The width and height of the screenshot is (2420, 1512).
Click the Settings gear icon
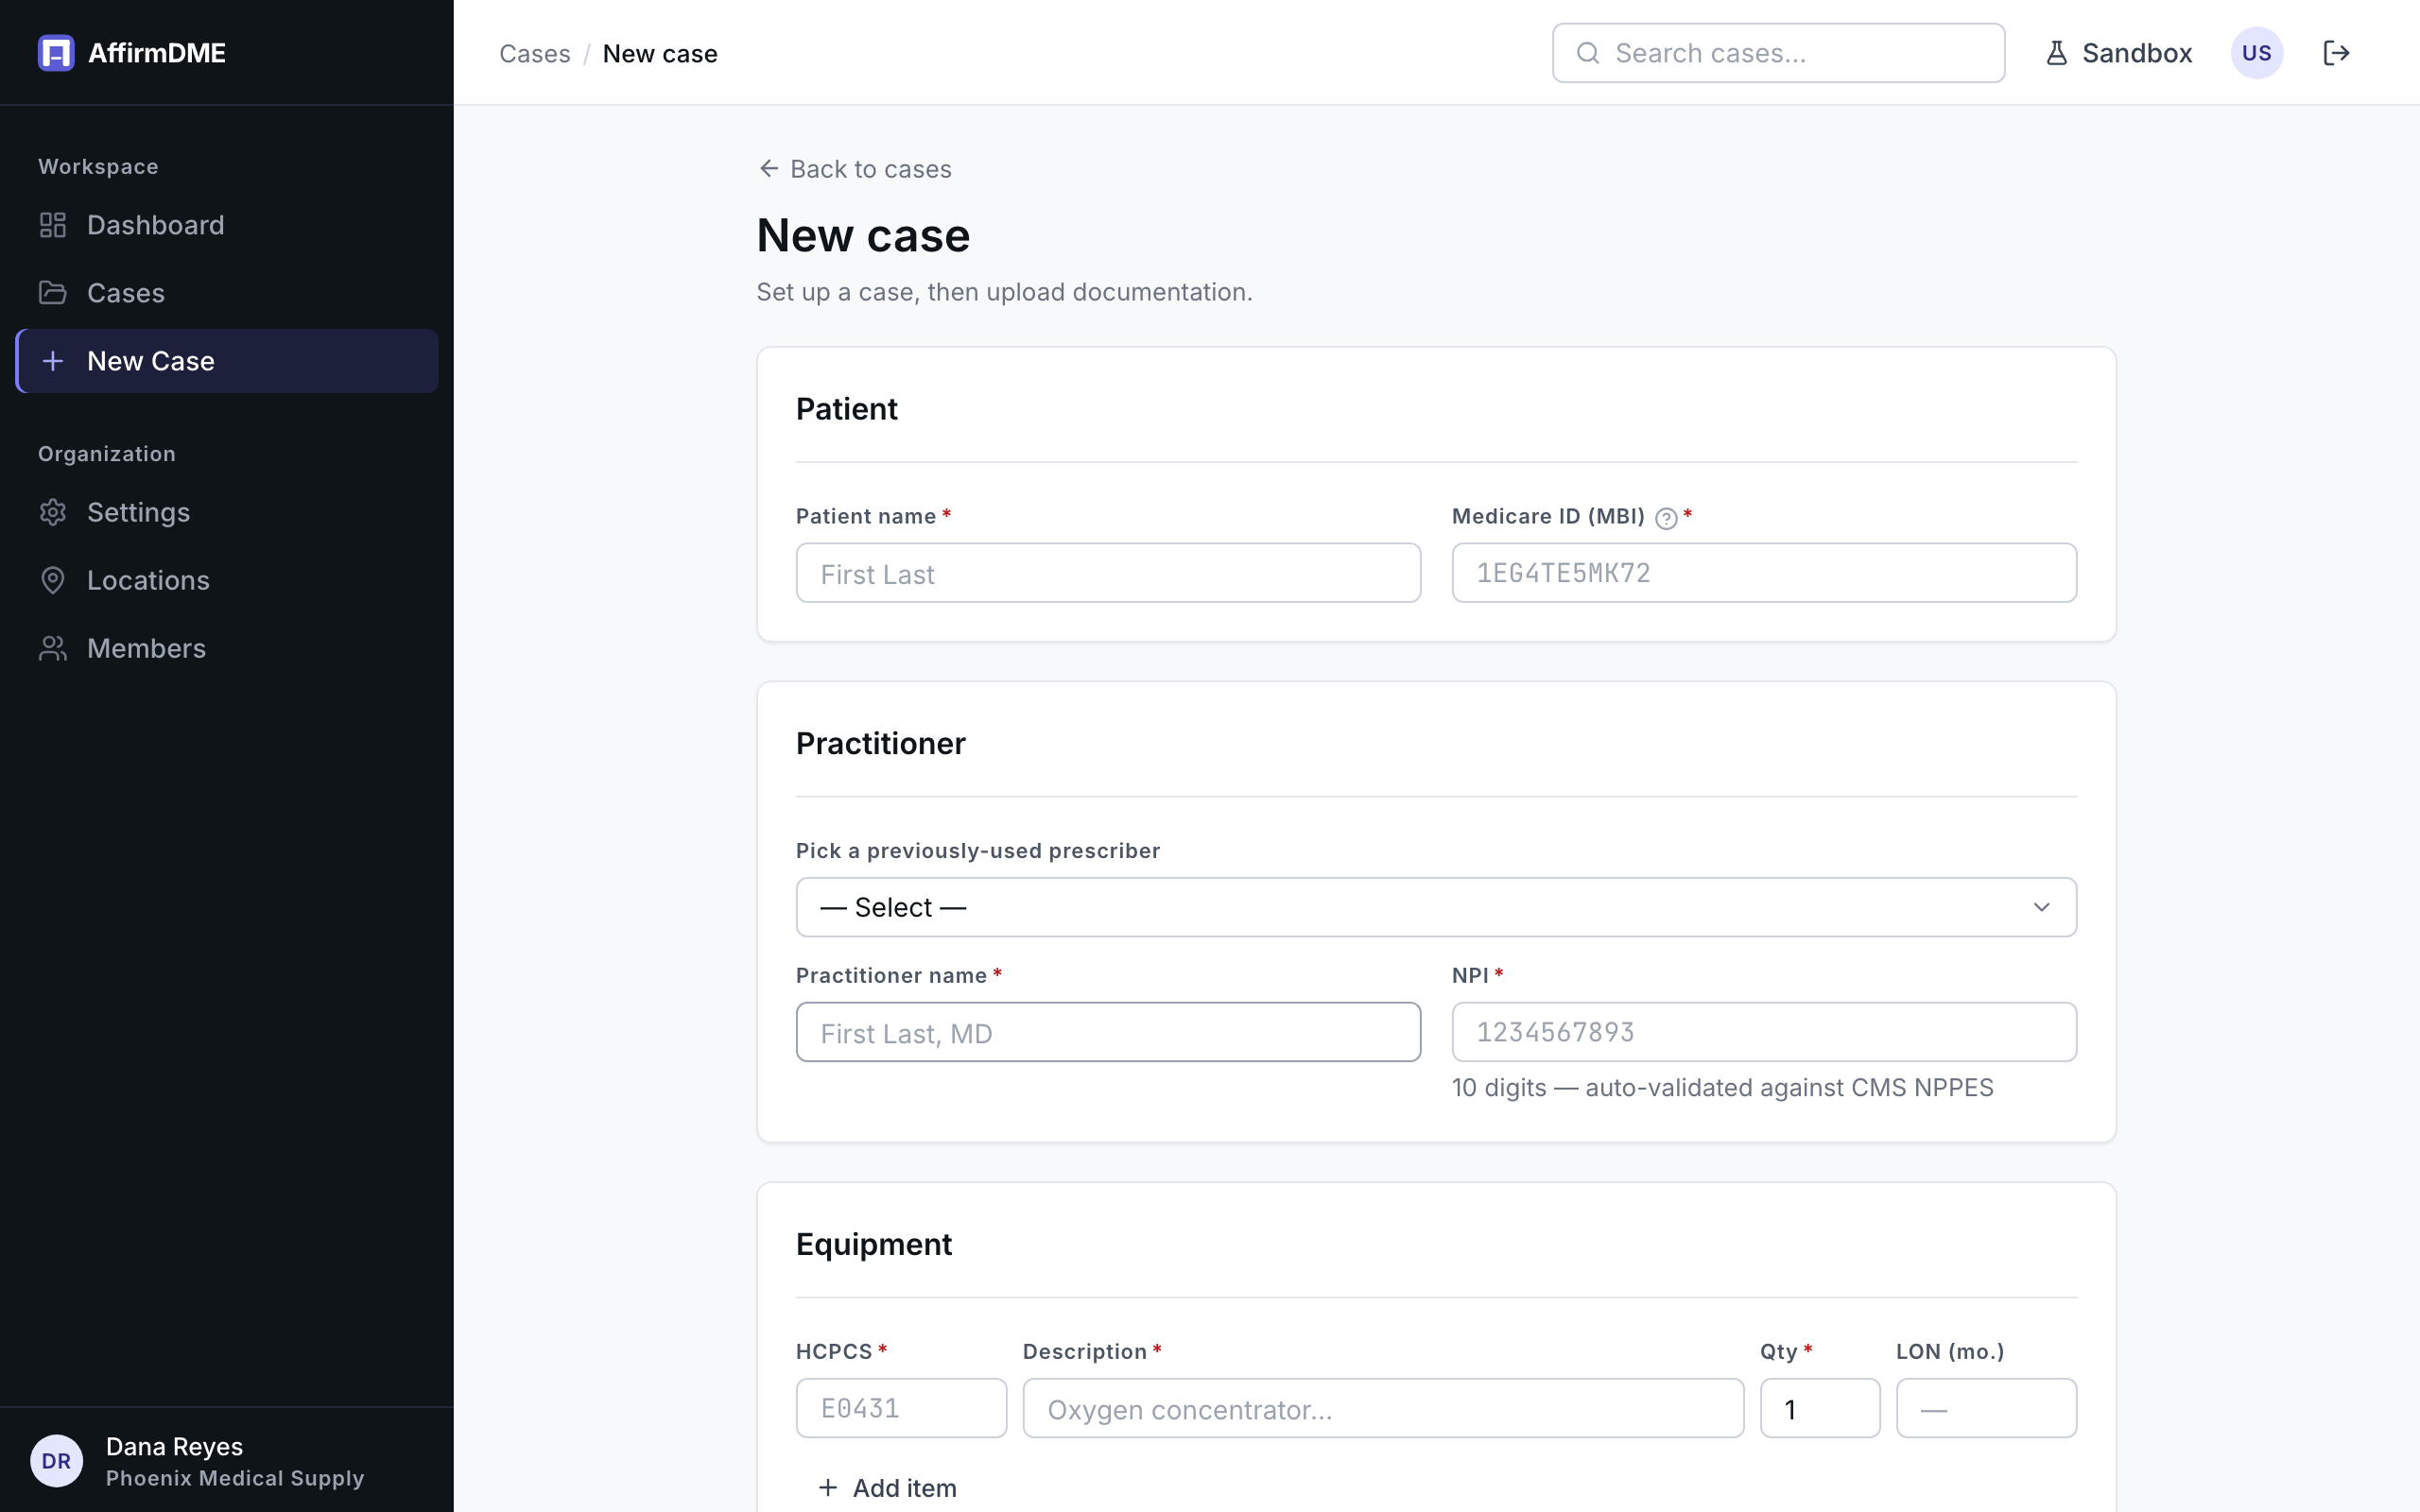[x=53, y=512]
